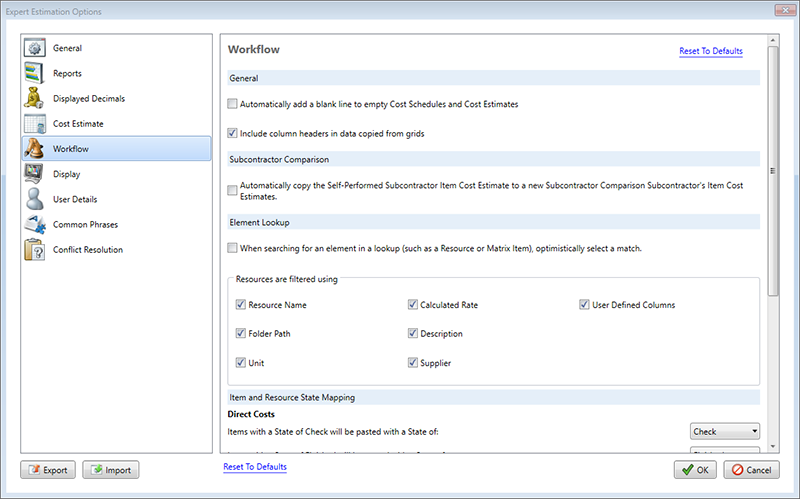
Task: Click the Reports chart icon
Action: pos(36,73)
